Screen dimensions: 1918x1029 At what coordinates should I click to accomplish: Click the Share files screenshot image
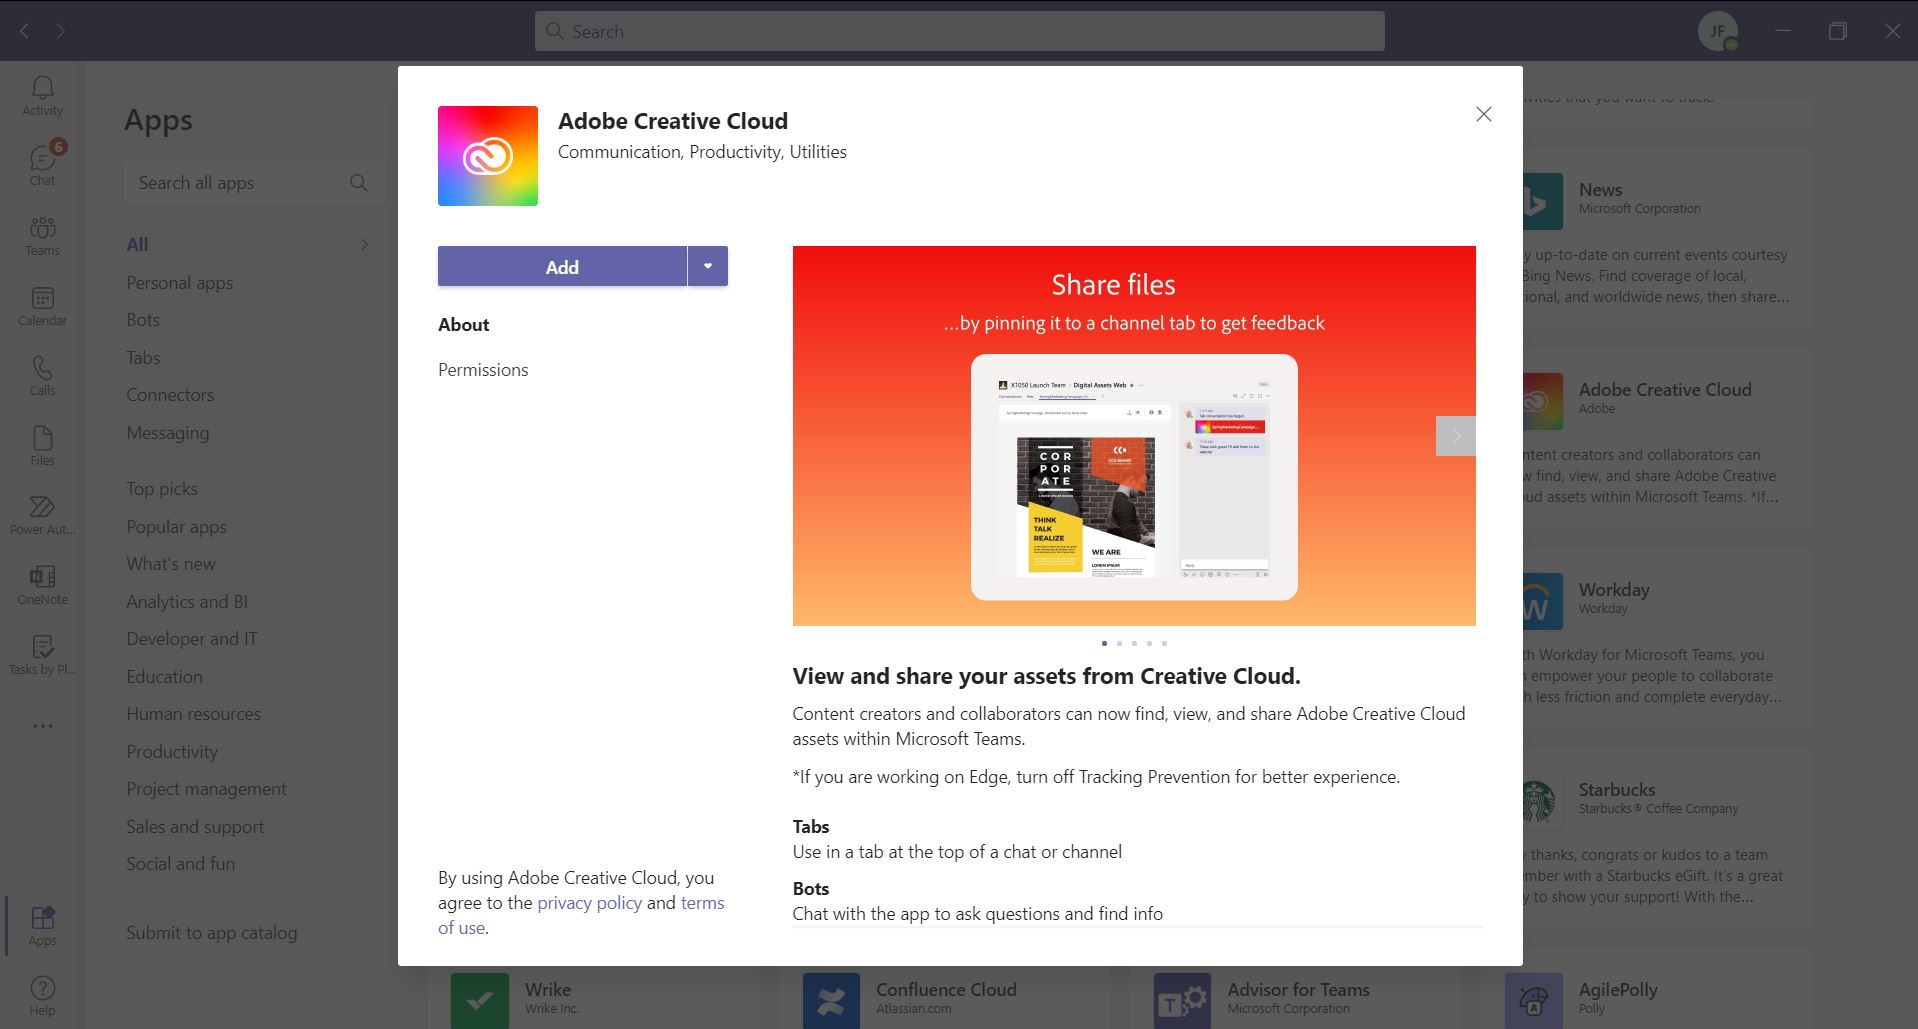[x=1134, y=436]
